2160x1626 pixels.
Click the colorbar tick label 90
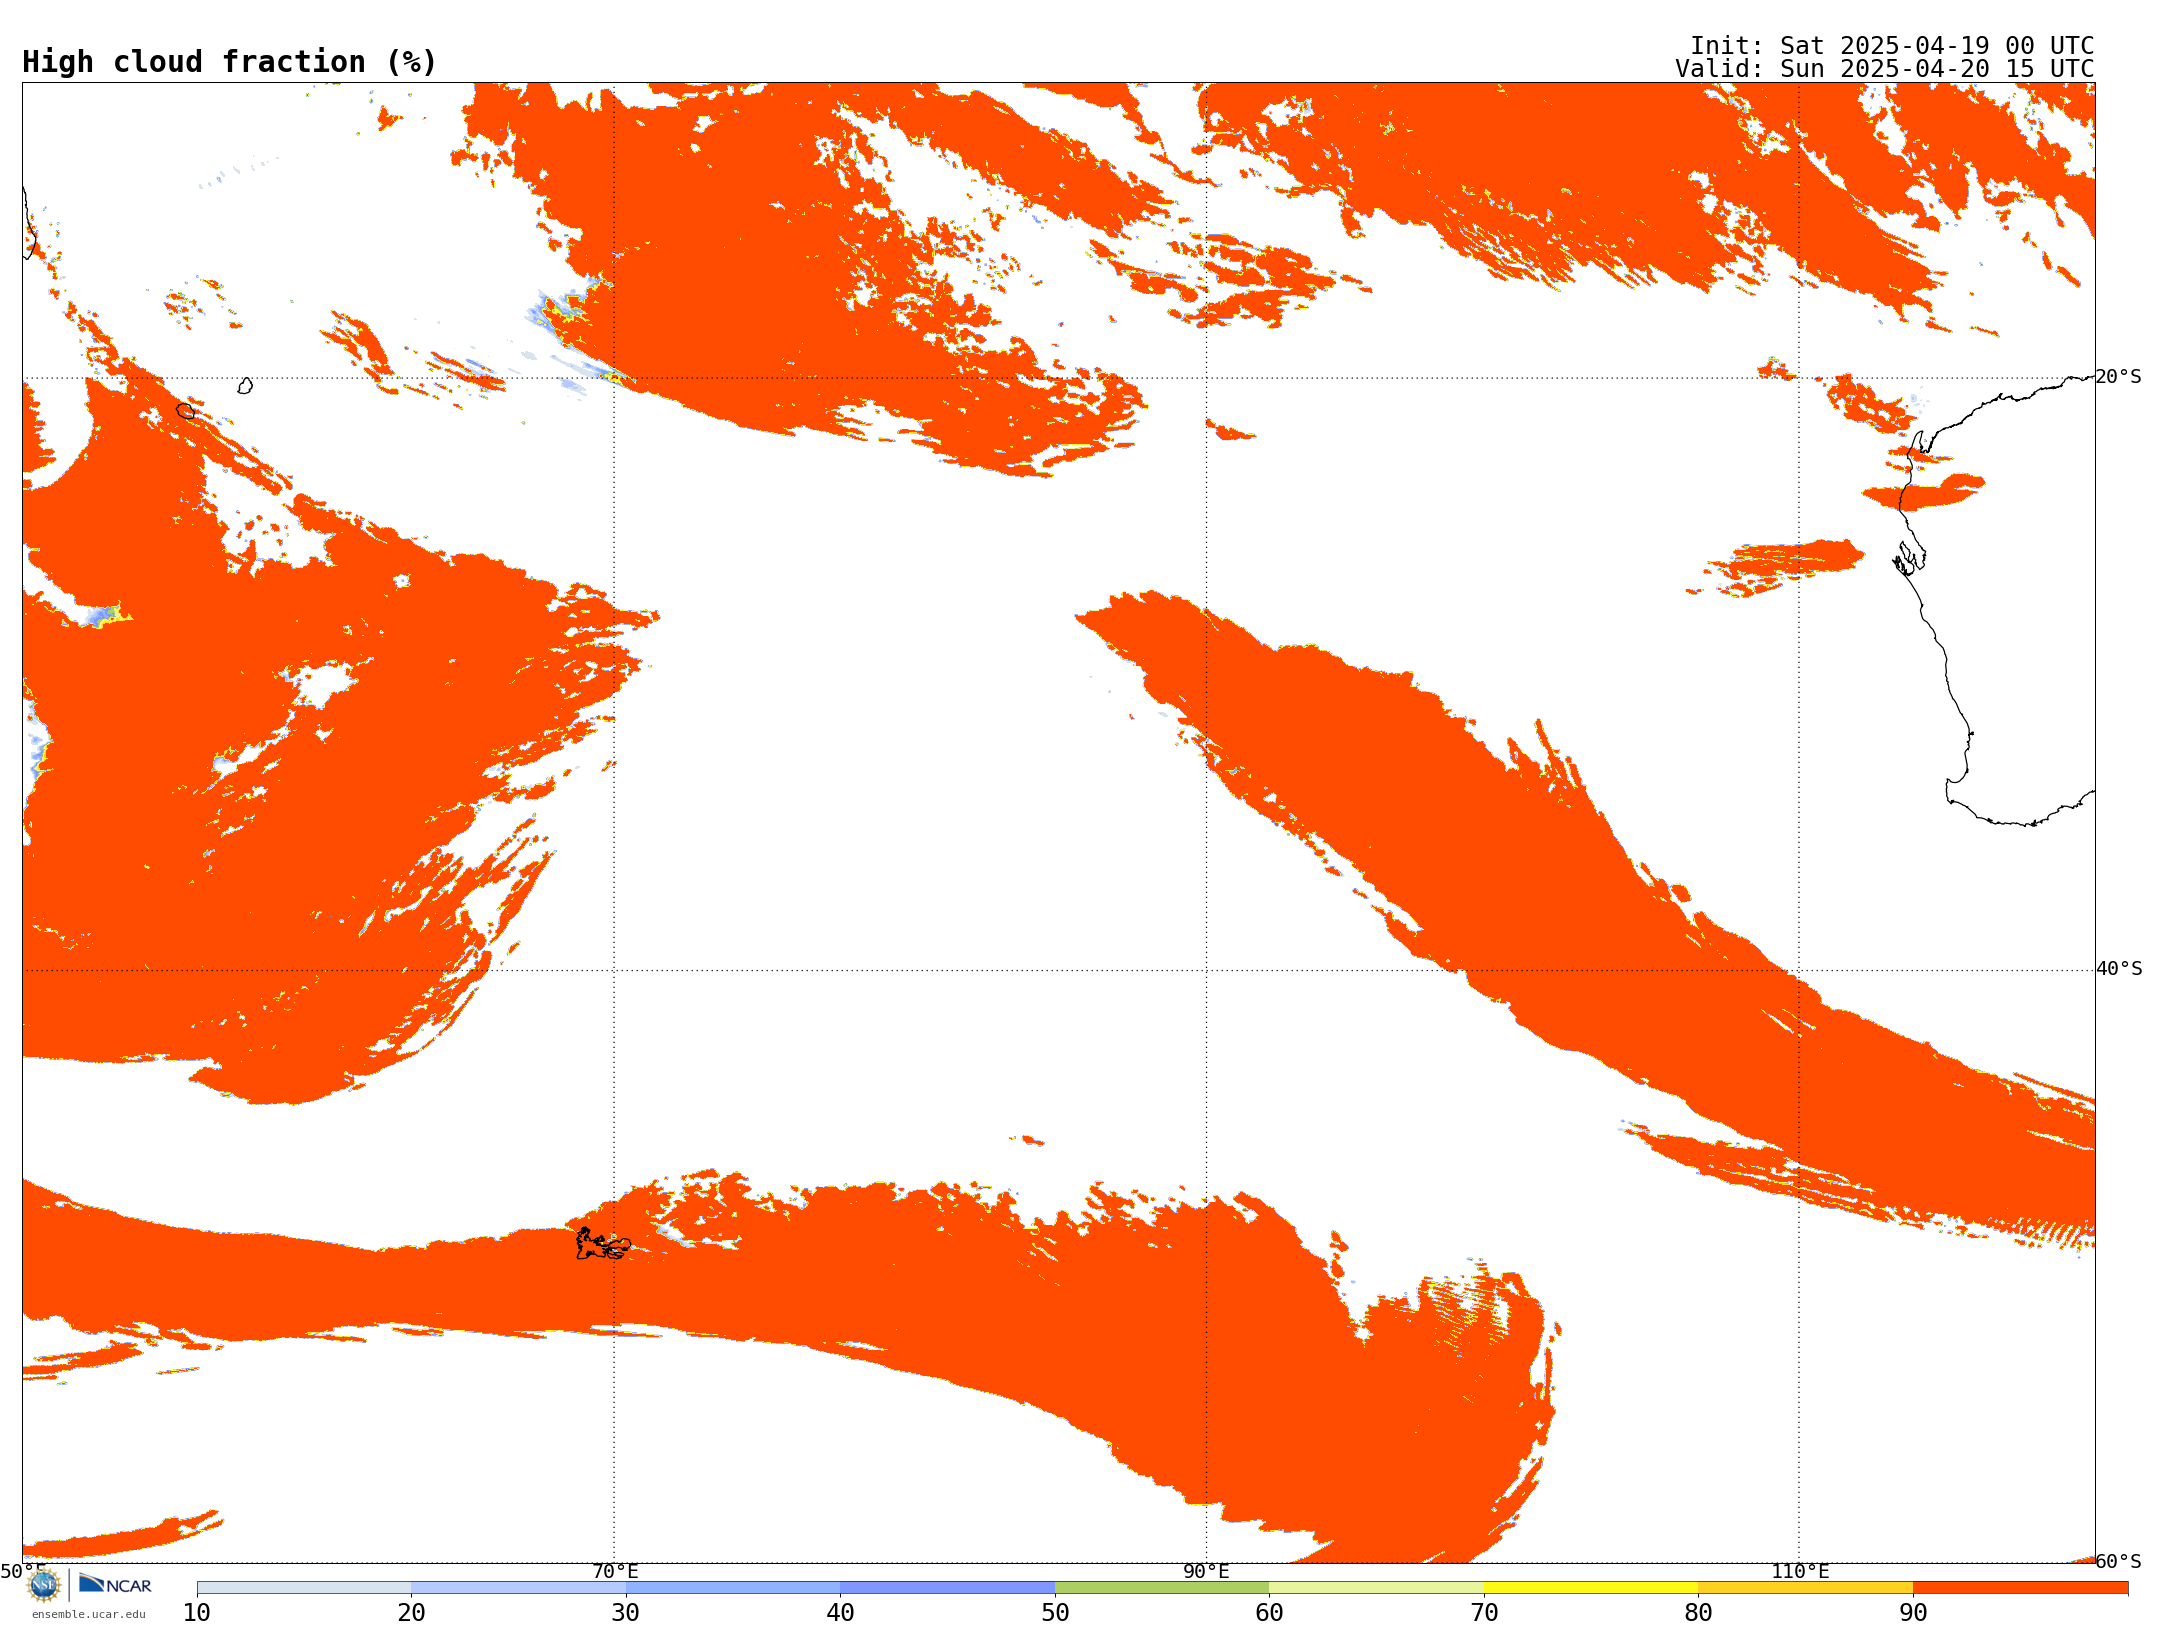click(1913, 1613)
